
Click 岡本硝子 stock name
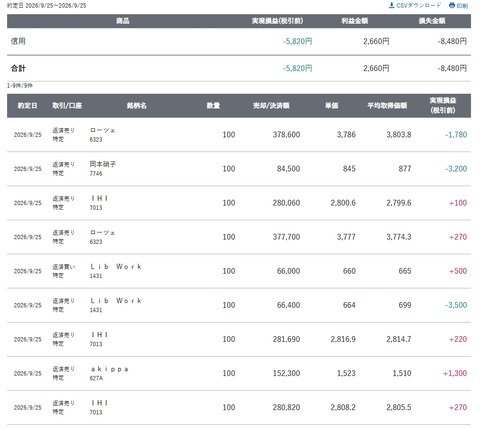pyautogui.click(x=103, y=164)
